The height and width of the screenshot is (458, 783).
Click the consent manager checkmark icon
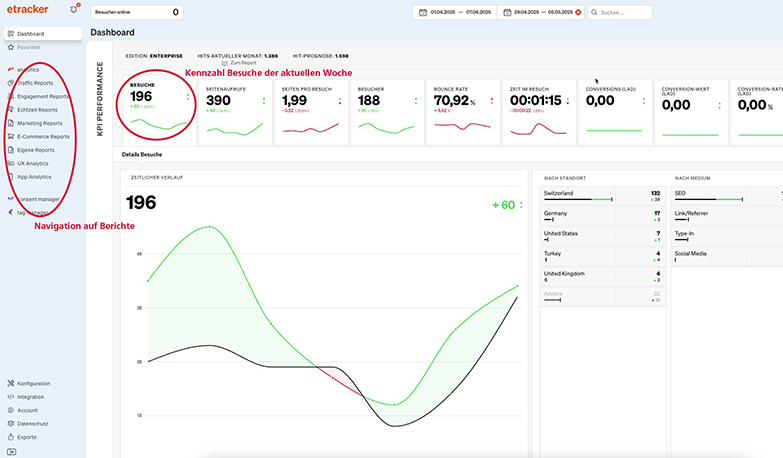pyautogui.click(x=11, y=199)
